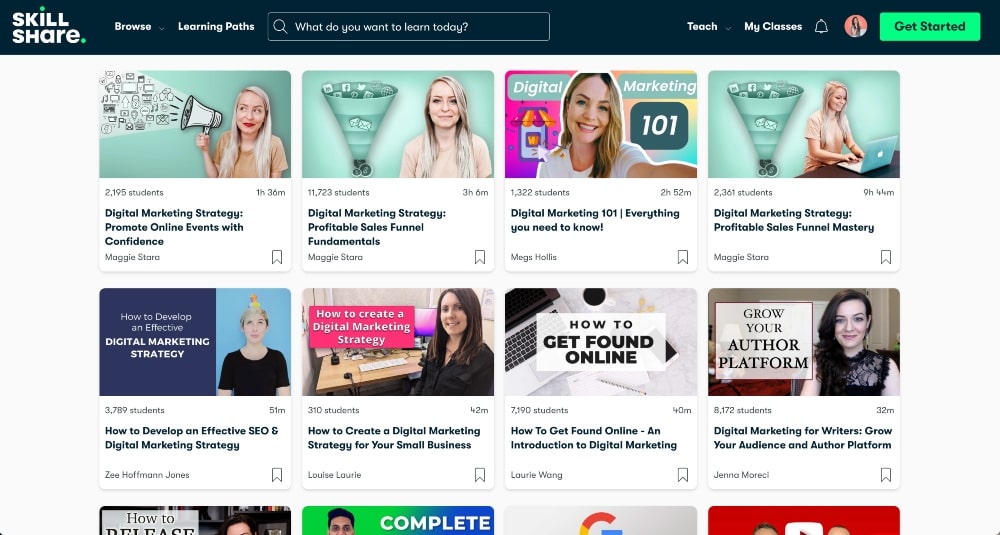Open the Digital Marketing 101 thumbnail
The width and height of the screenshot is (1000, 535).
click(x=601, y=124)
